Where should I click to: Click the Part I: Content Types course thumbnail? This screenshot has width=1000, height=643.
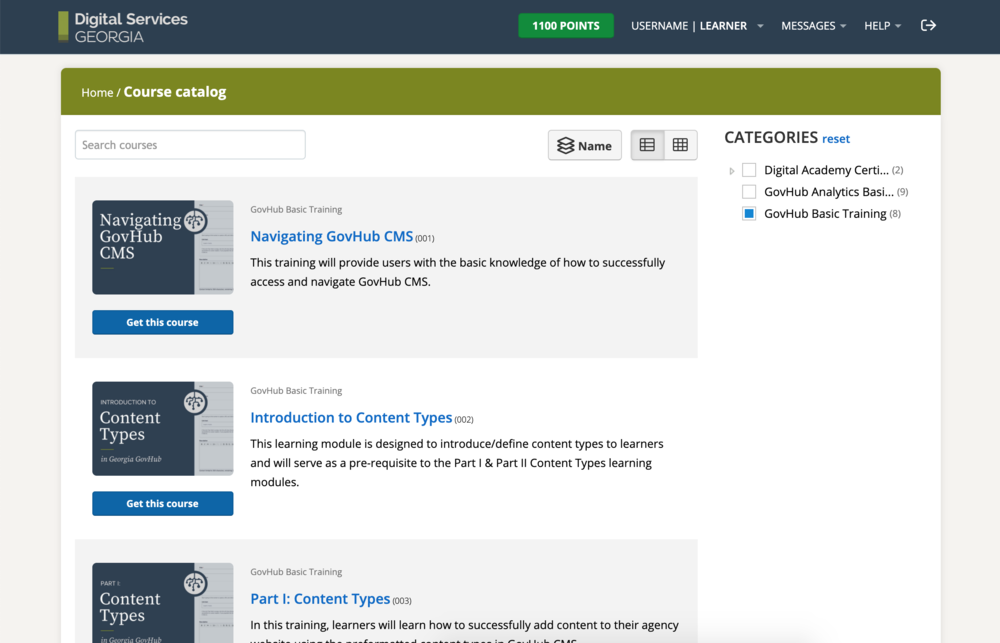162,603
